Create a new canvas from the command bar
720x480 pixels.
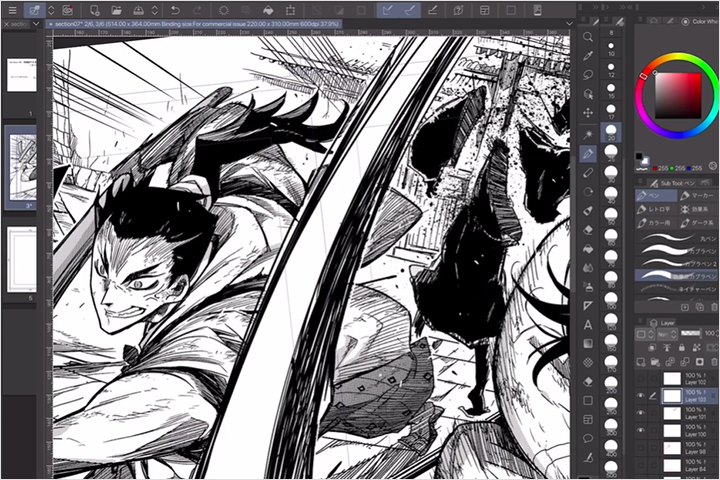pos(94,10)
